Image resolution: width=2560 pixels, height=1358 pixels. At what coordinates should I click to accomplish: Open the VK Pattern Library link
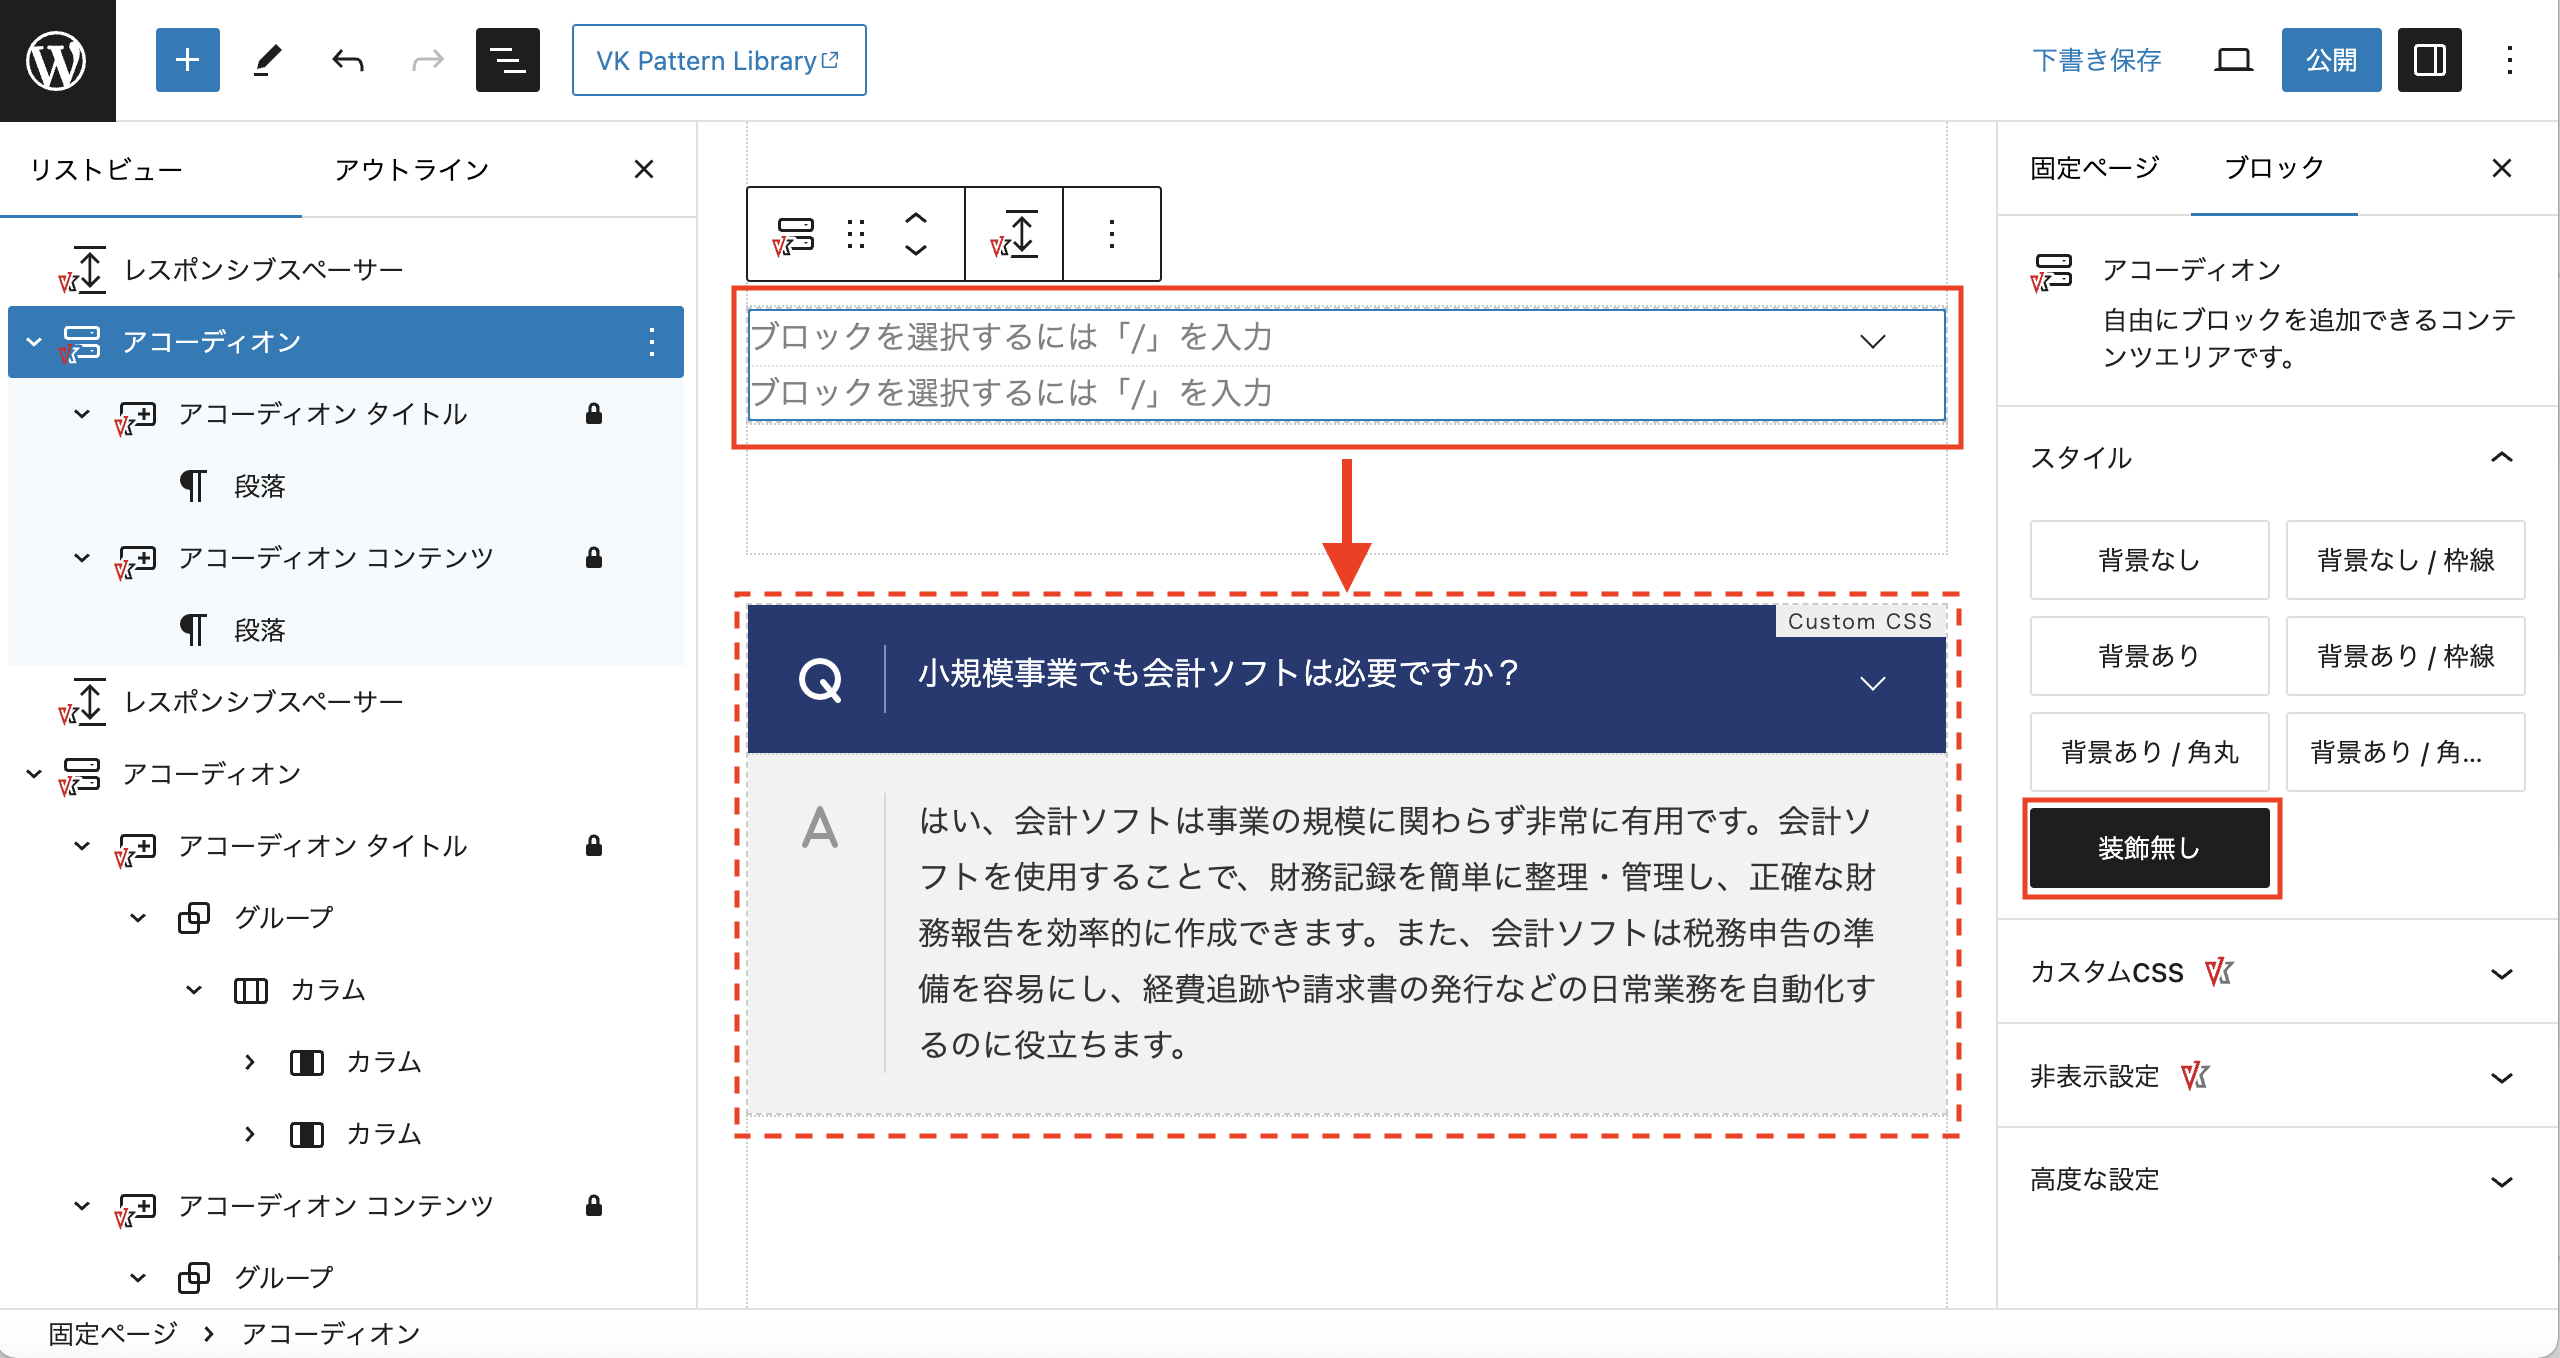719,60
